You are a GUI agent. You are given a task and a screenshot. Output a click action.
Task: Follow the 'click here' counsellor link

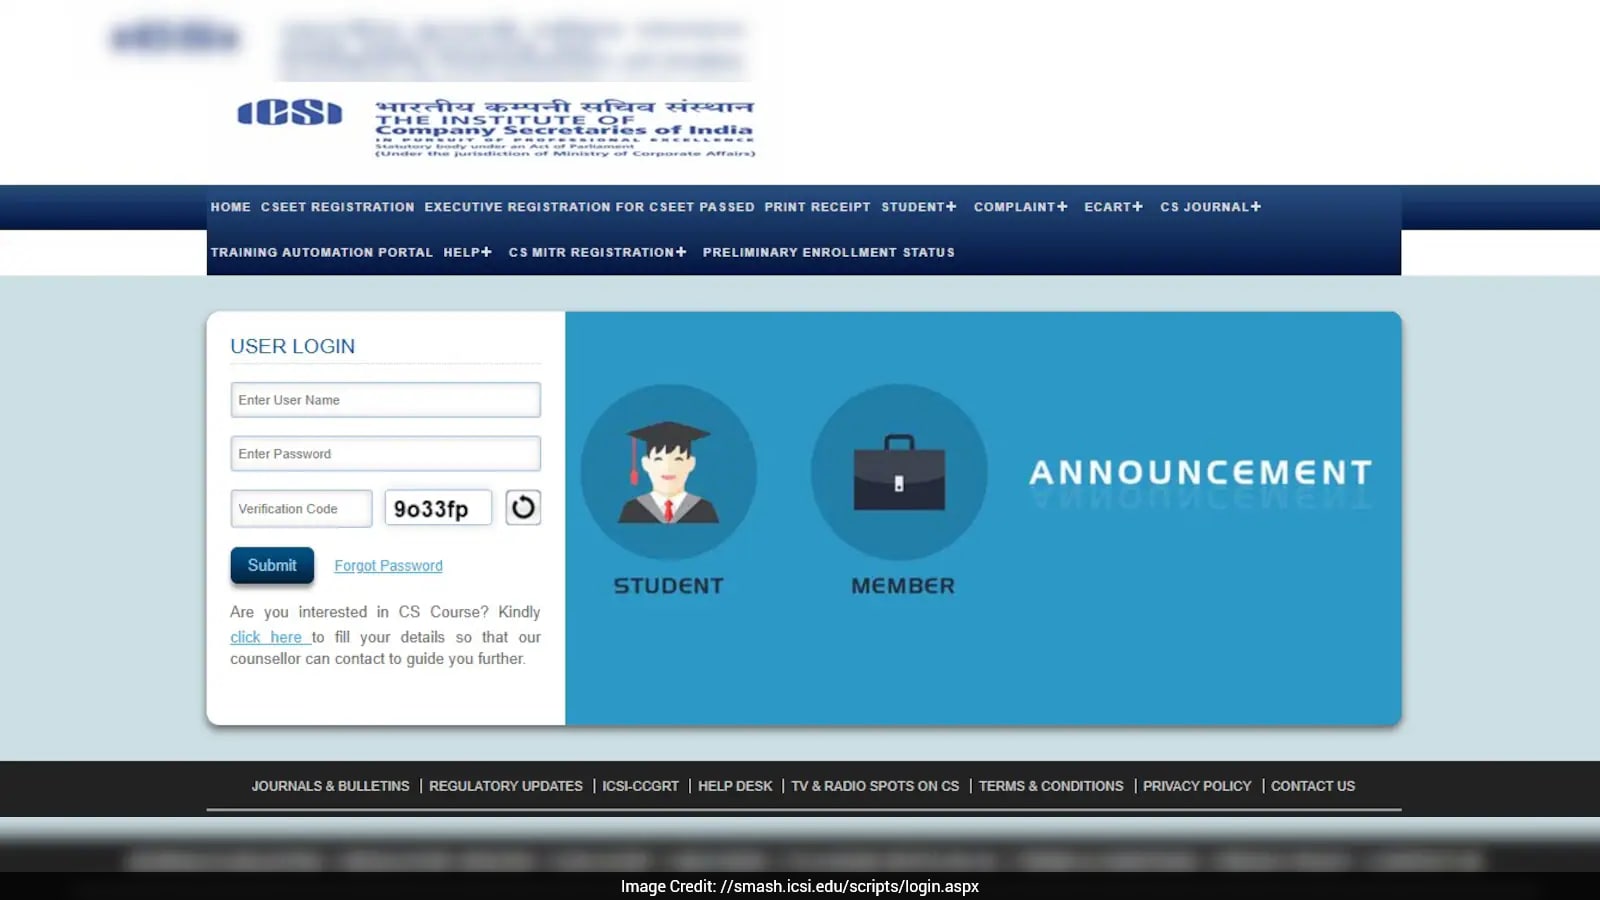click(x=268, y=637)
